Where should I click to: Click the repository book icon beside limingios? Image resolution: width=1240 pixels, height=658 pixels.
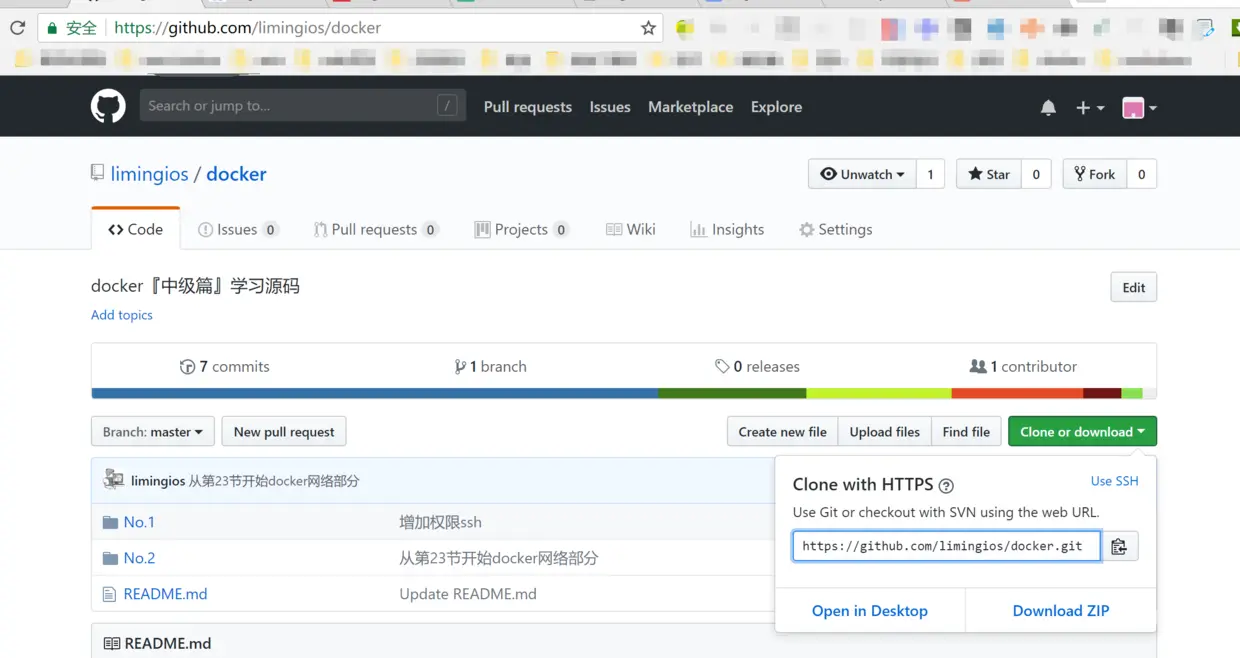97,173
